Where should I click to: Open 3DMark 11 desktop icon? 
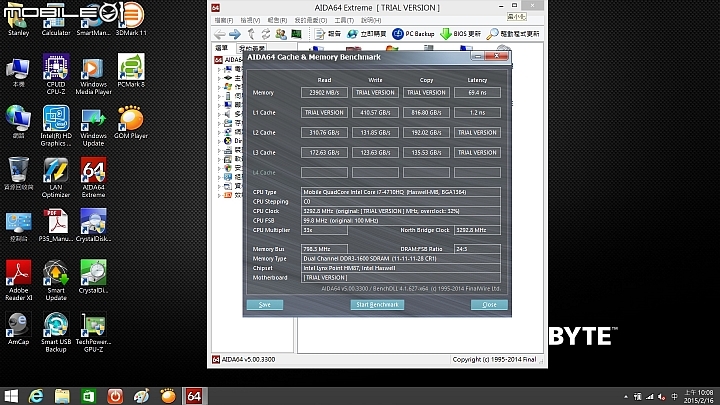(x=131, y=19)
